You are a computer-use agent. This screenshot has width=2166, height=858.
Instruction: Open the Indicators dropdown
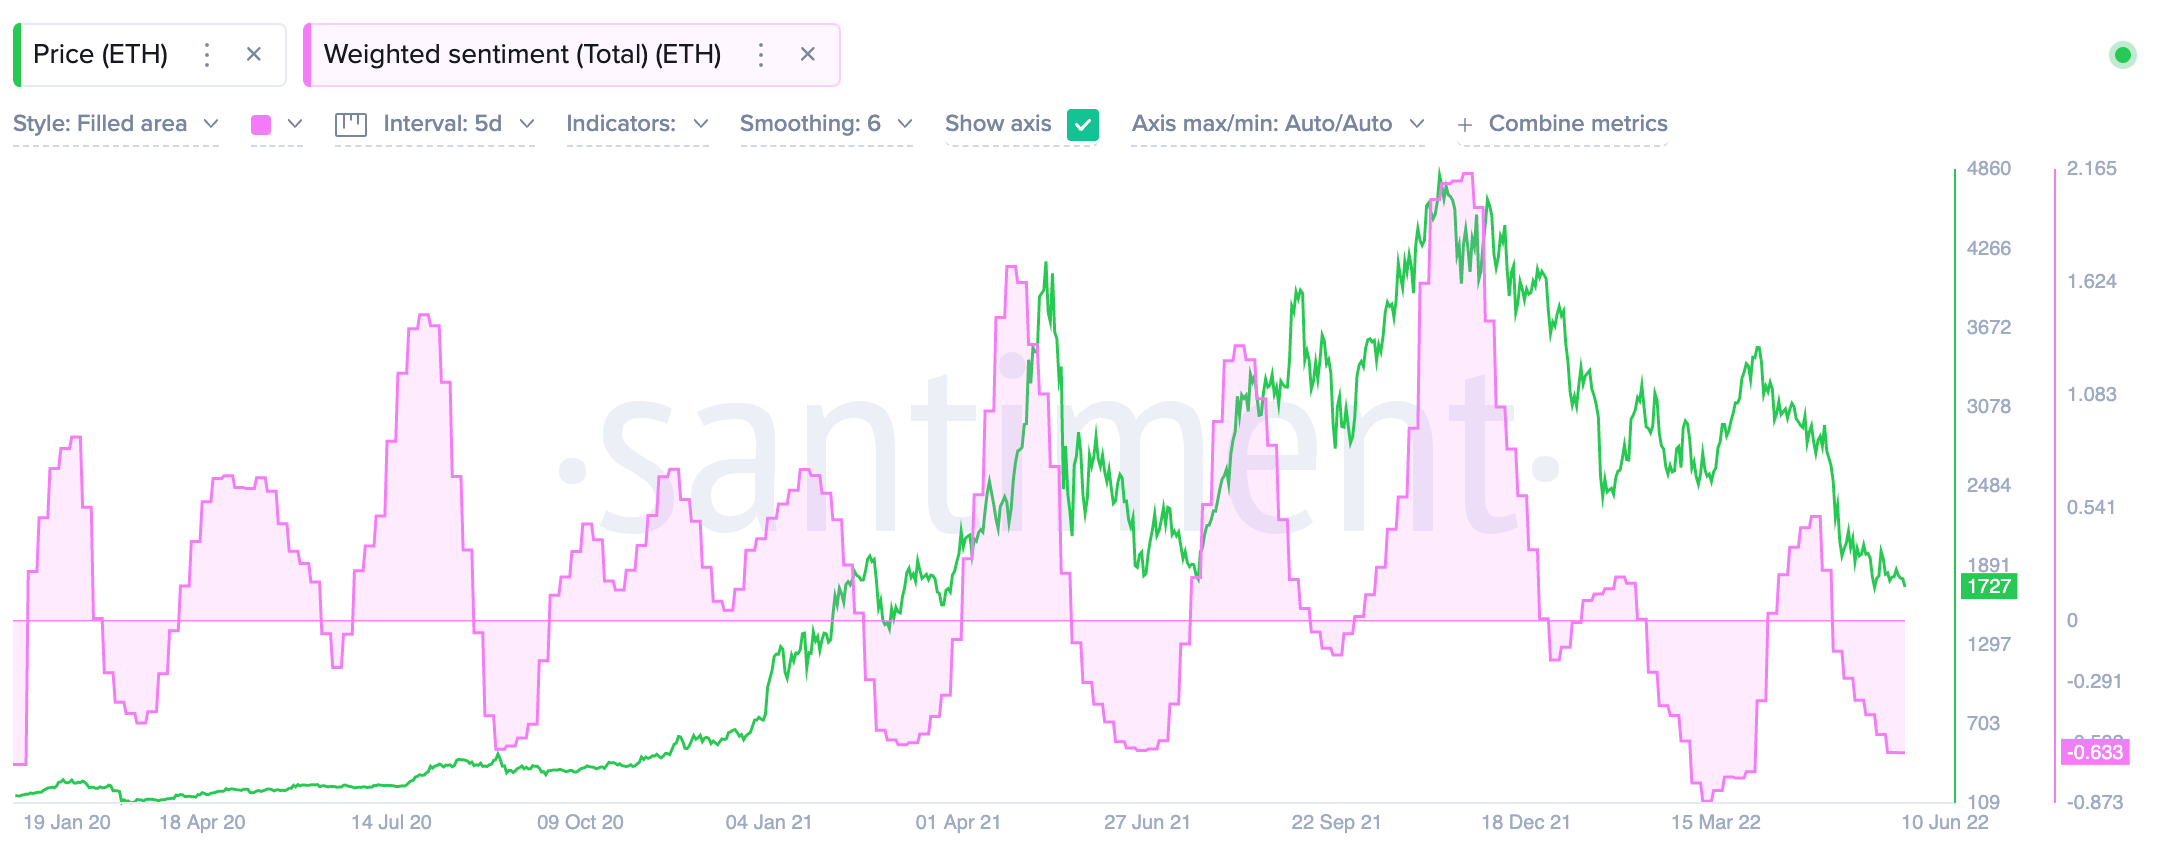[x=637, y=124]
